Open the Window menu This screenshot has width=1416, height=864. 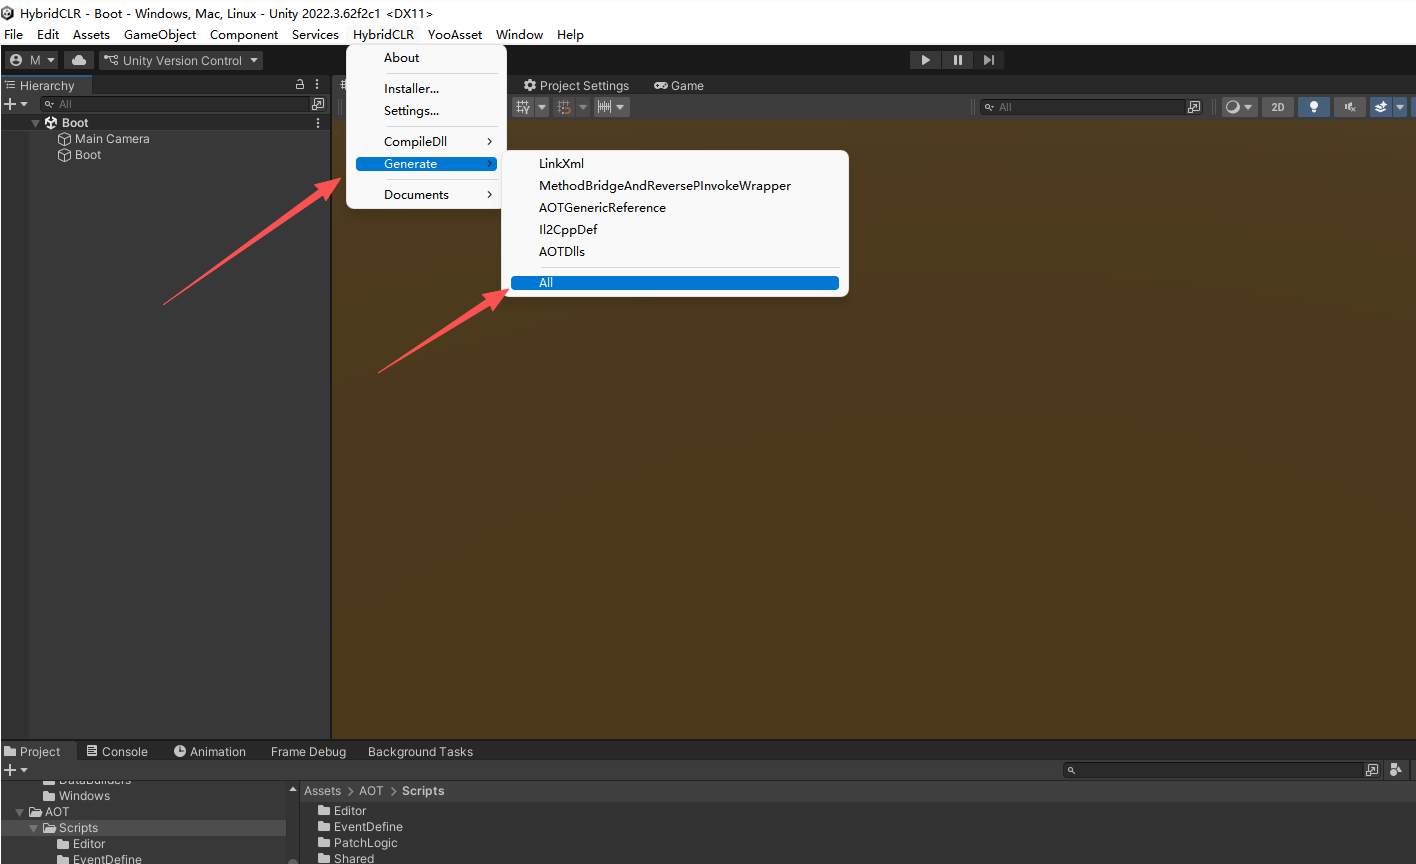[x=520, y=34]
